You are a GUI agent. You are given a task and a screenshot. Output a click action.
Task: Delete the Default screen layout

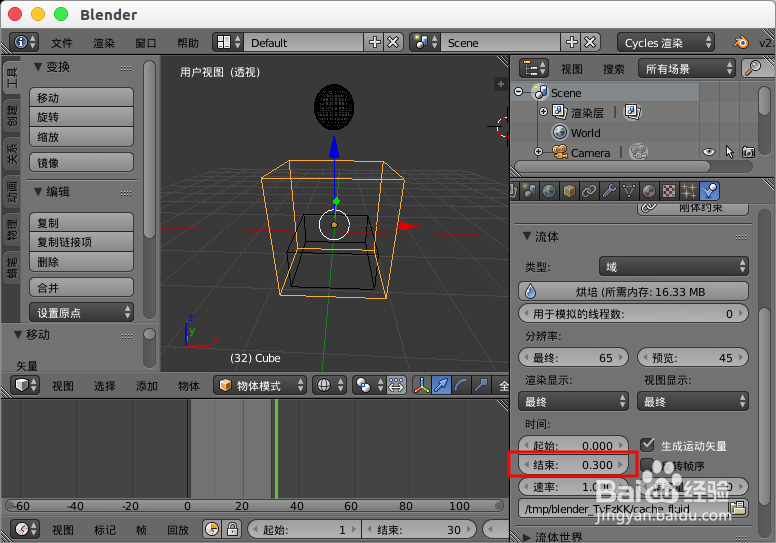(x=393, y=43)
